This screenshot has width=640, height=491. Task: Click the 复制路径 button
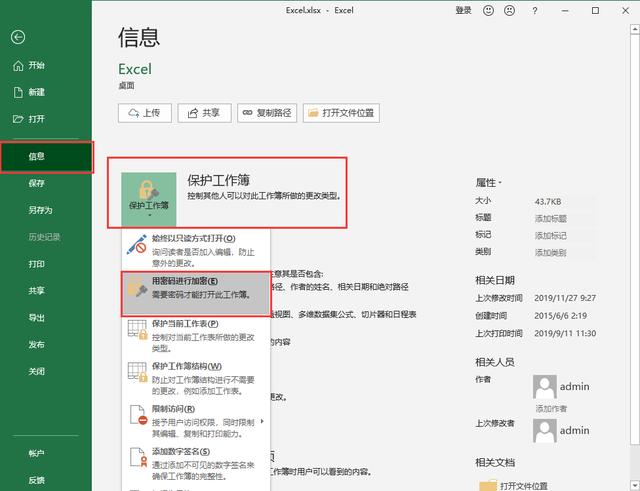(x=267, y=113)
